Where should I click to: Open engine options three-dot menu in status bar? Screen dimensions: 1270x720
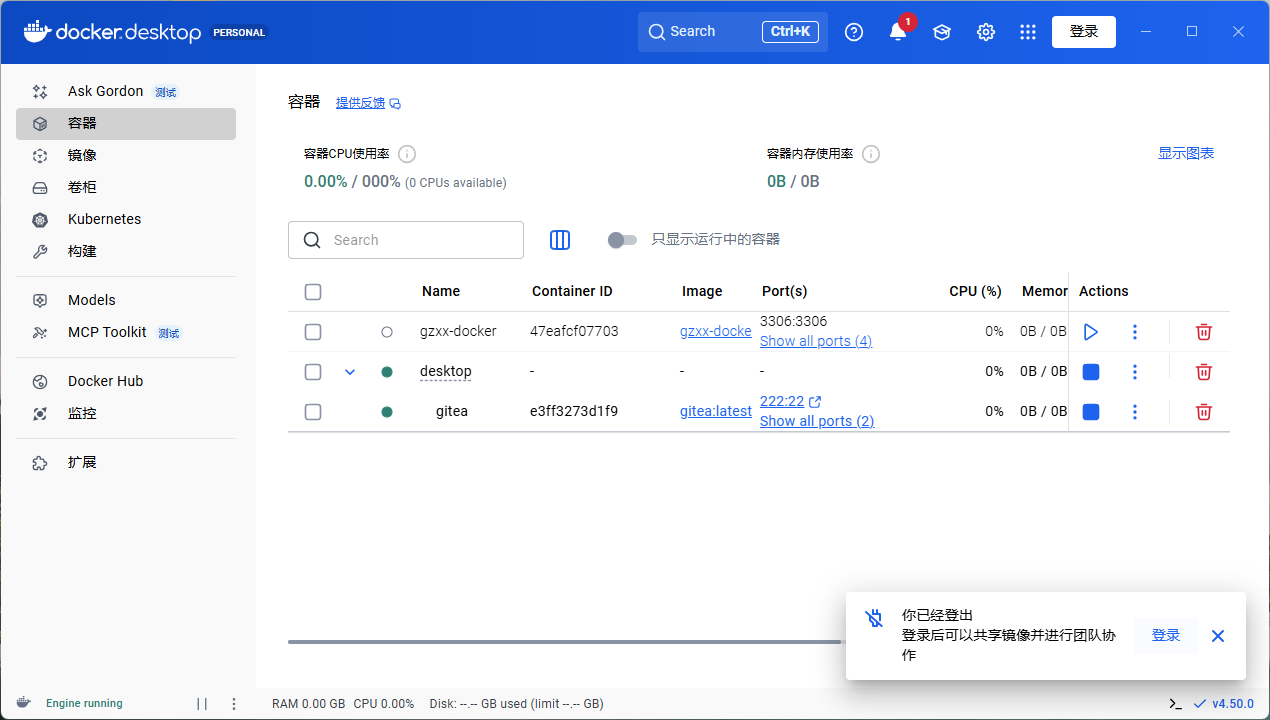(234, 704)
